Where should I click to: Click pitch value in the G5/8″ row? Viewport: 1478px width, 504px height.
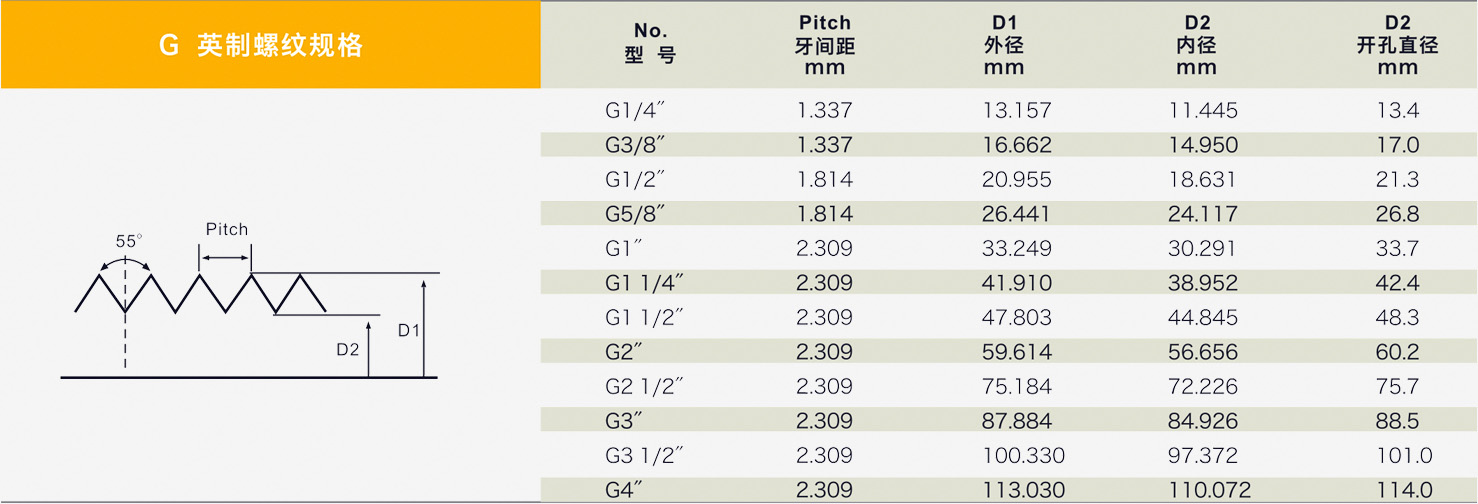(x=825, y=214)
